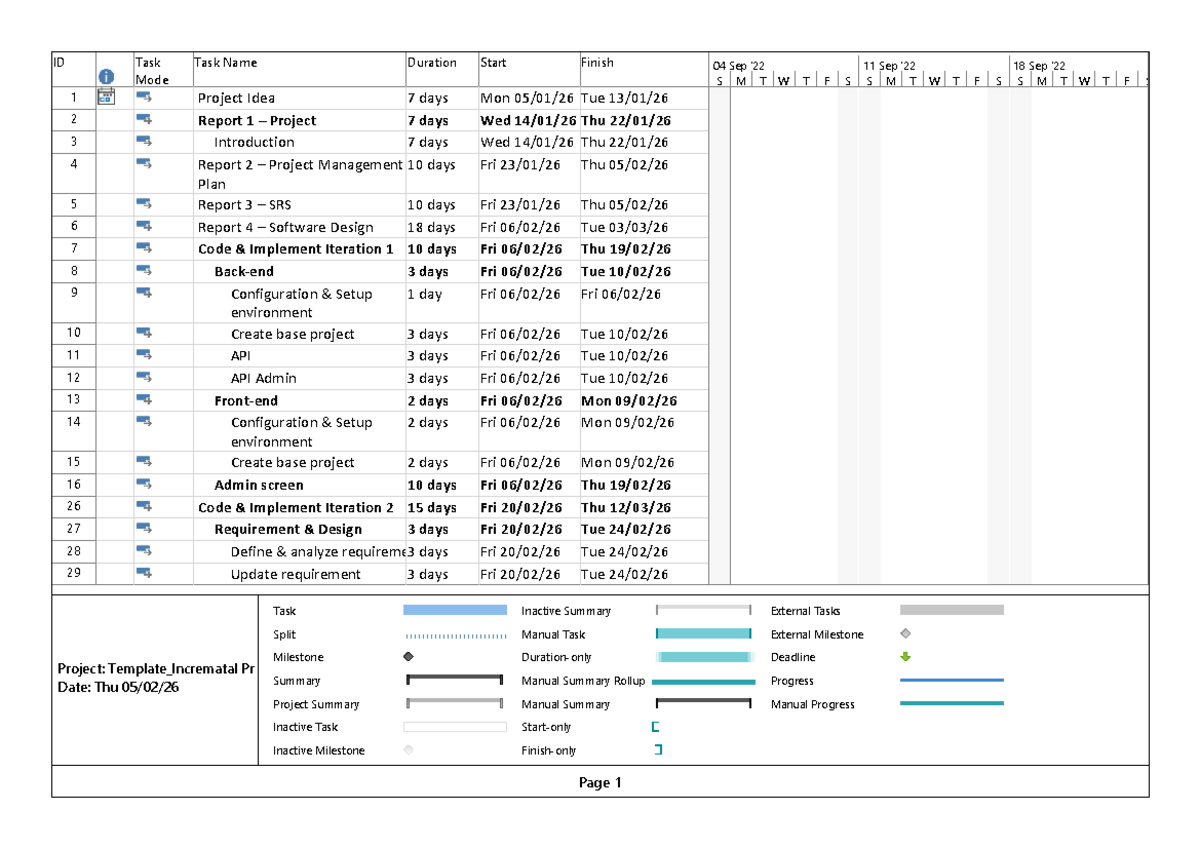1200x849 pixels.
Task: Click the Finish-only bracket symbol in legend
Action: click(657, 750)
